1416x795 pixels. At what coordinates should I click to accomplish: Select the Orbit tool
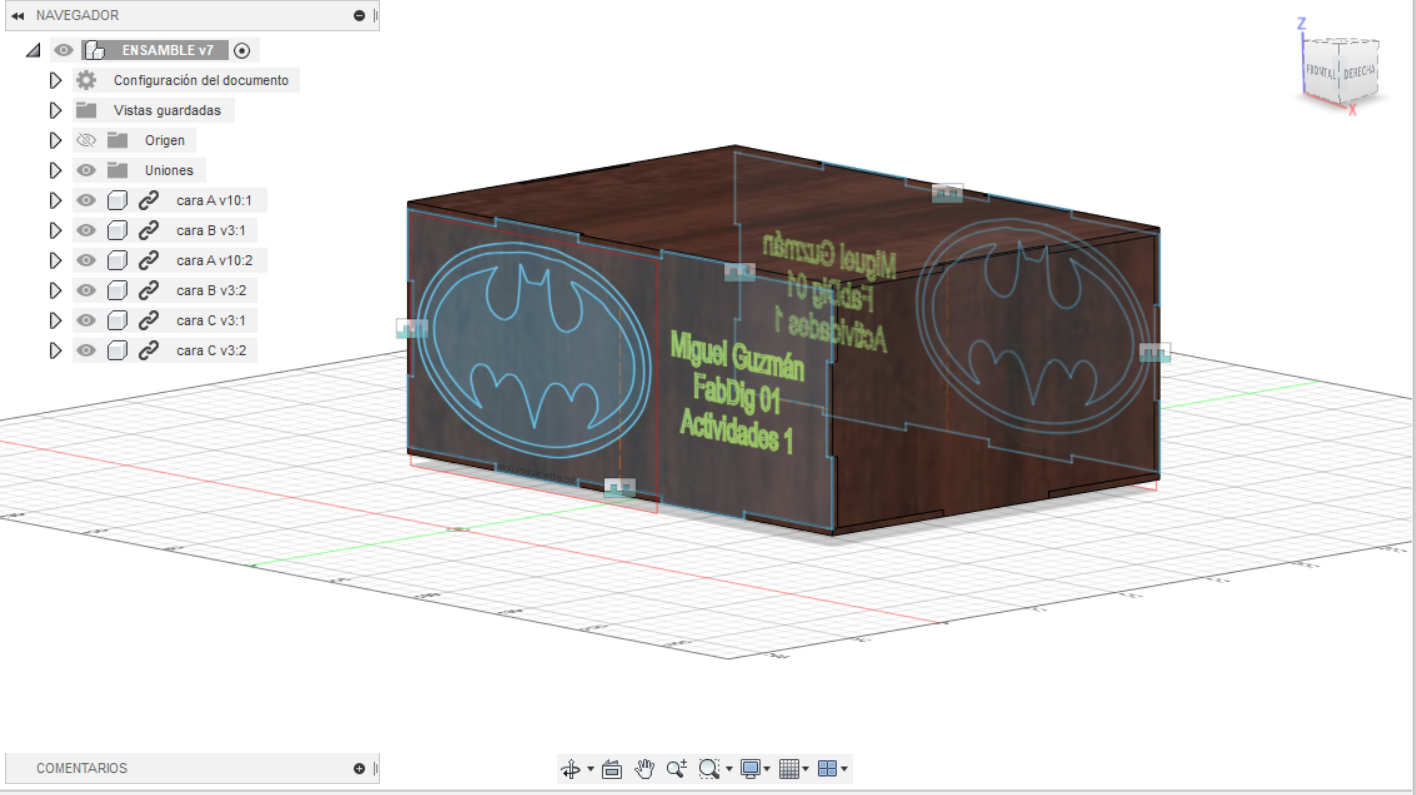click(571, 768)
